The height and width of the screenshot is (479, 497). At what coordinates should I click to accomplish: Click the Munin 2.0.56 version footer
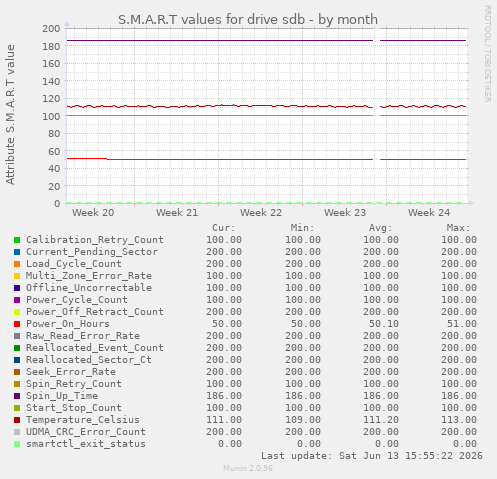point(248,468)
